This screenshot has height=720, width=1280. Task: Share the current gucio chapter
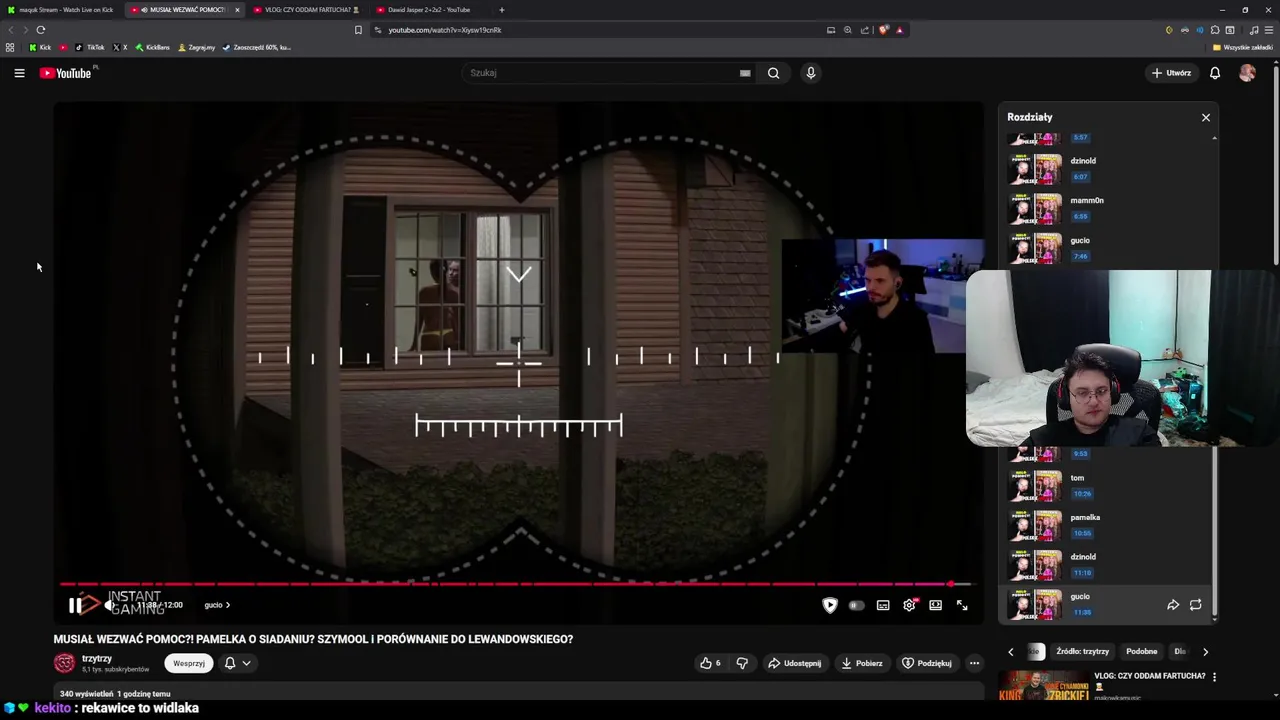tap(1173, 605)
